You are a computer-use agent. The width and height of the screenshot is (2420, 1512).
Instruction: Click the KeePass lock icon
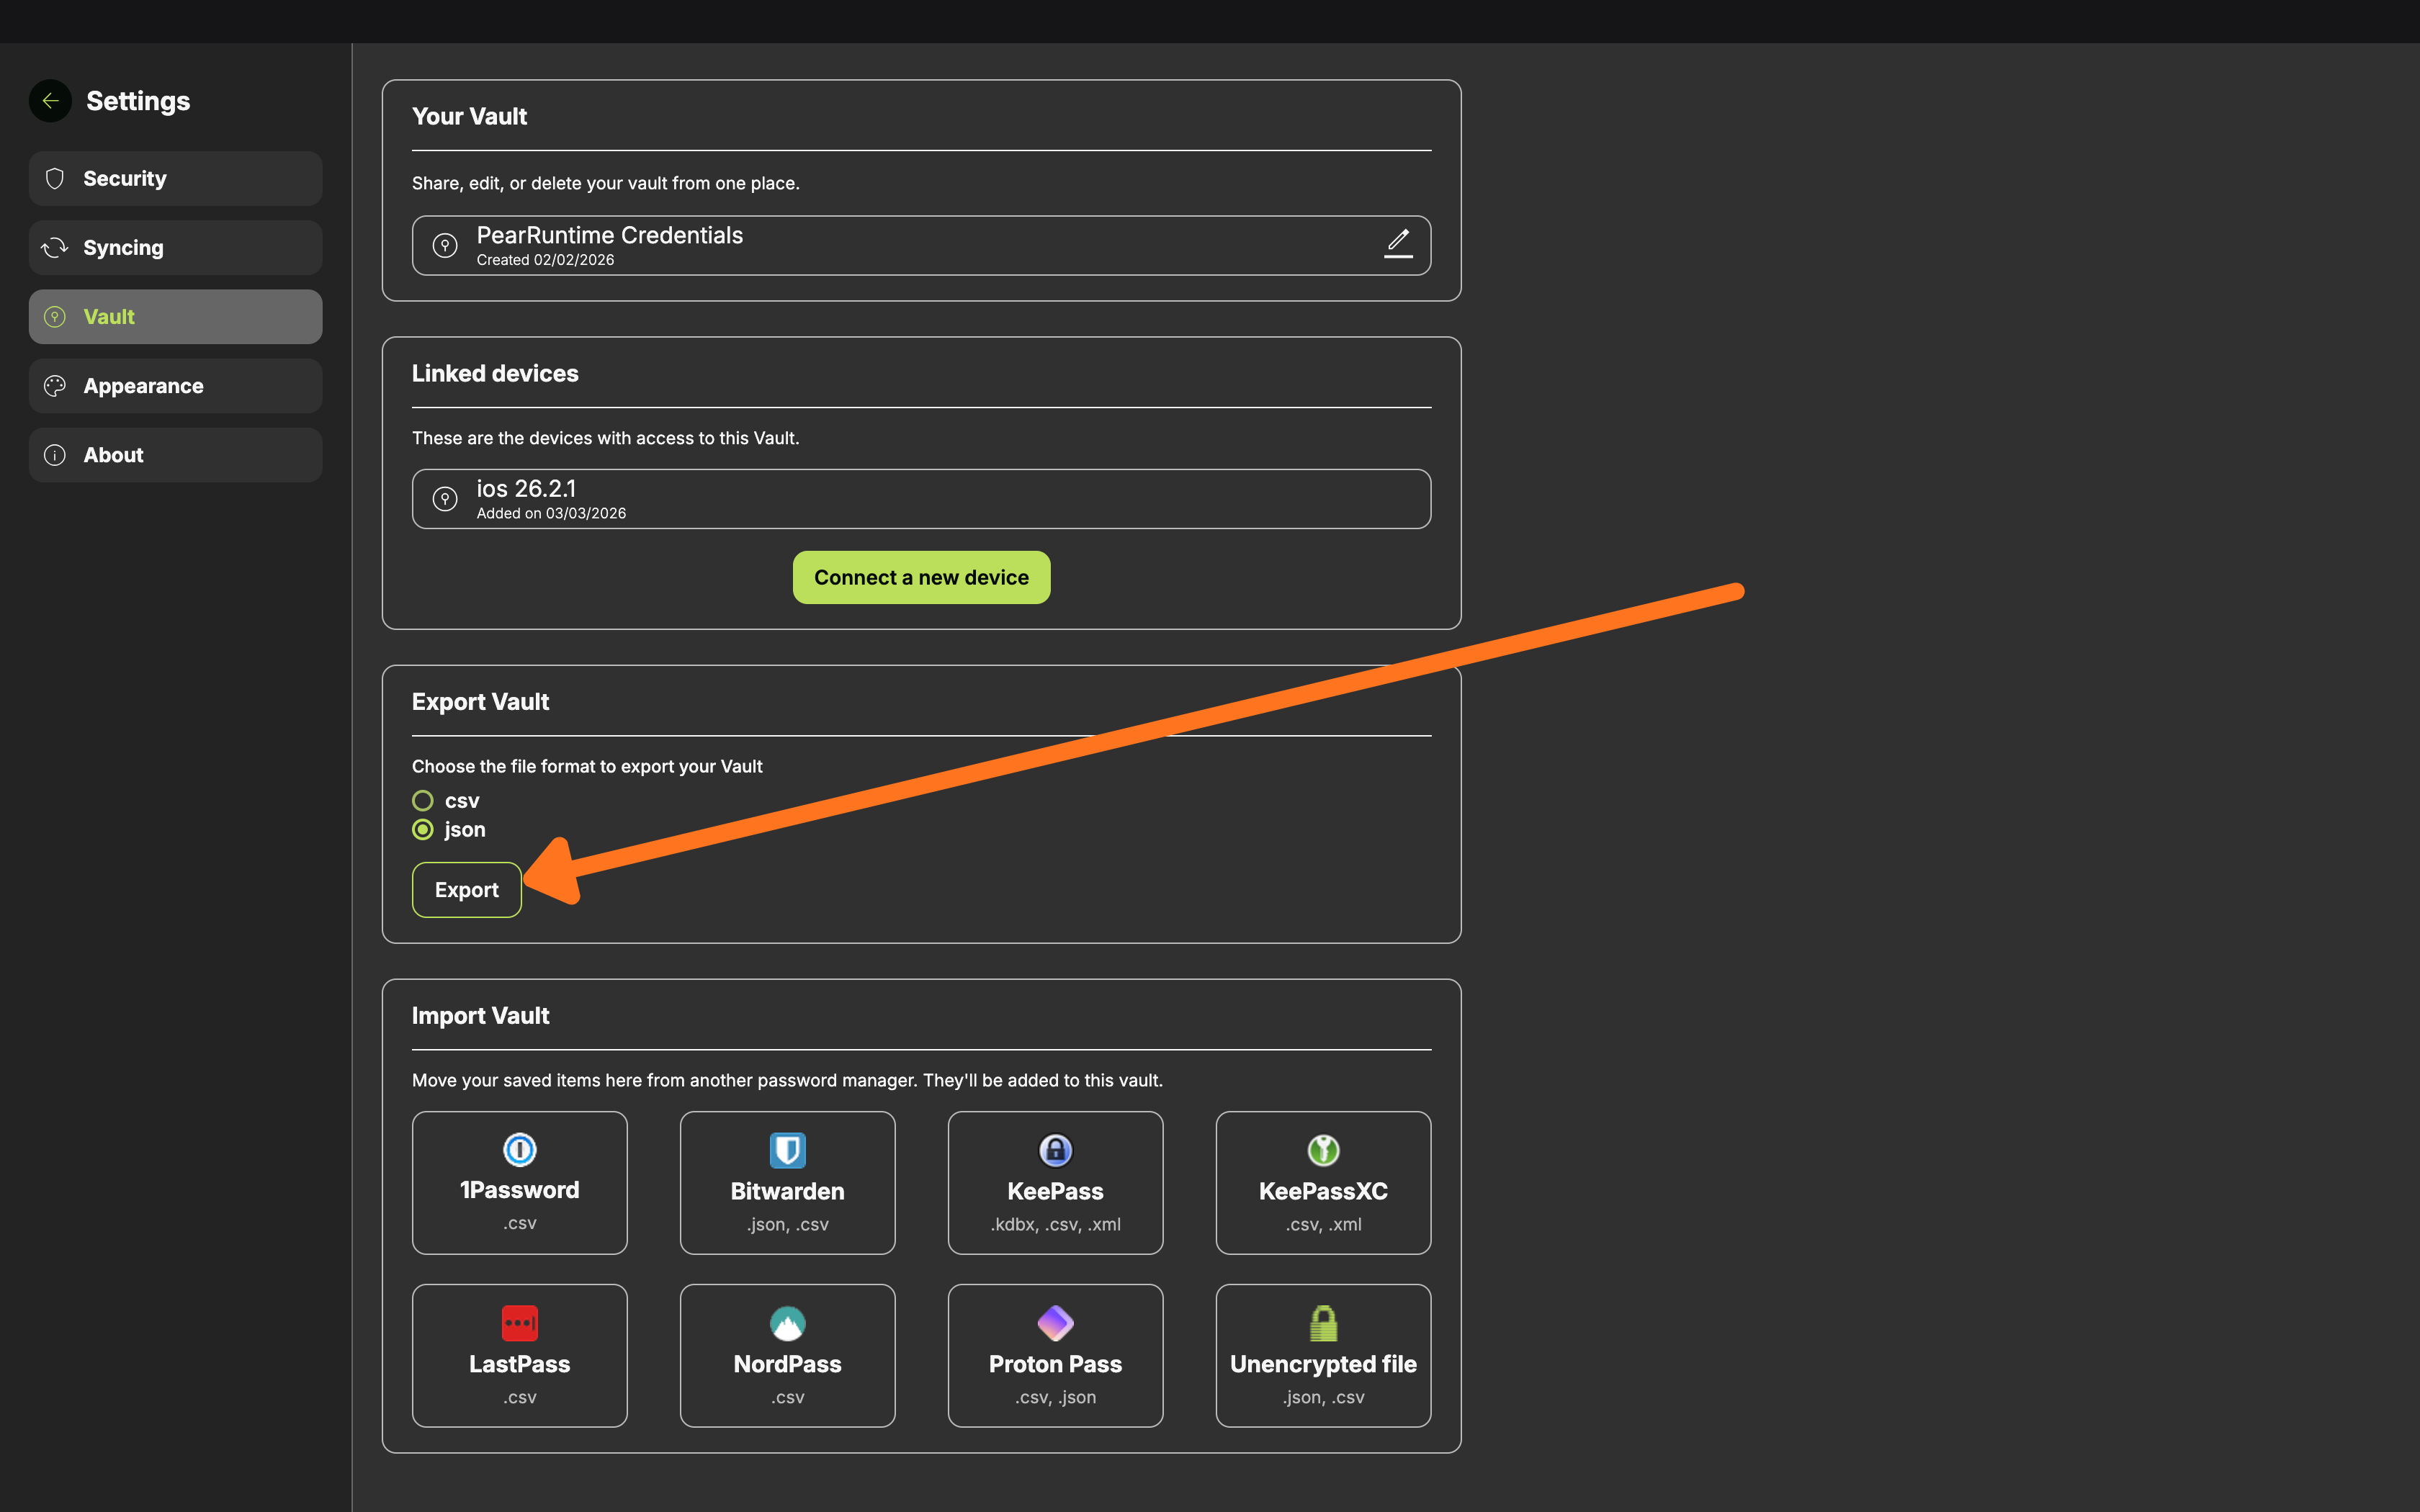point(1055,1150)
